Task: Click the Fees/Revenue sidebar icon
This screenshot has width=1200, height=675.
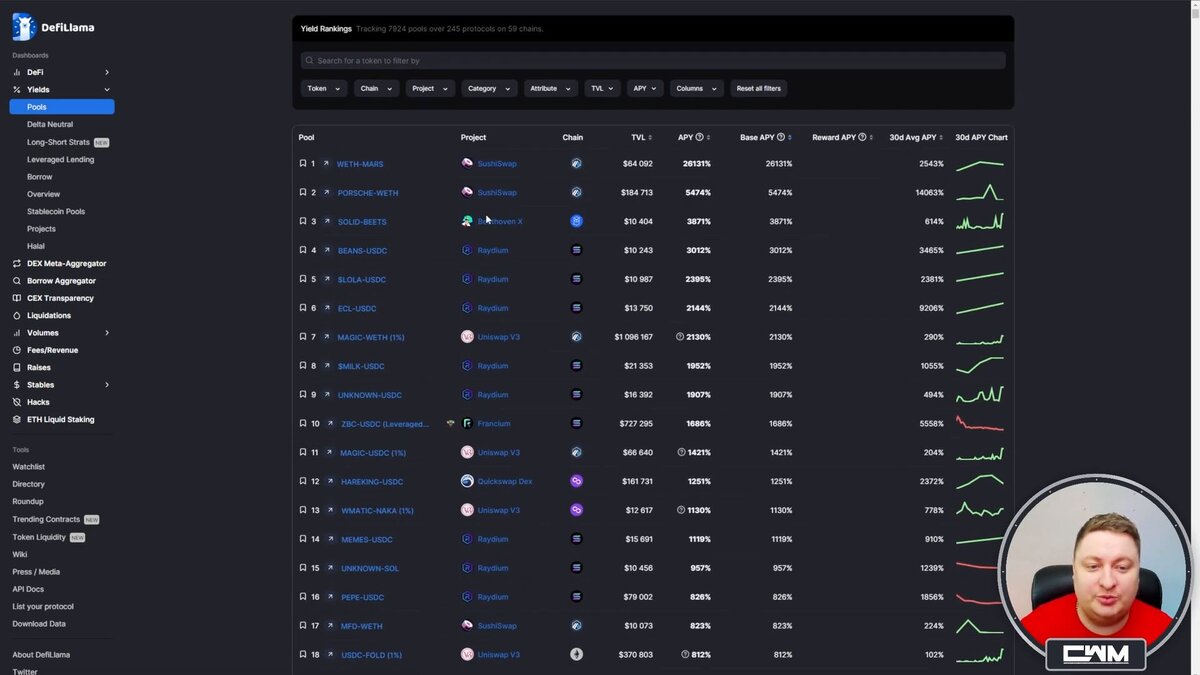Action: [x=17, y=350]
